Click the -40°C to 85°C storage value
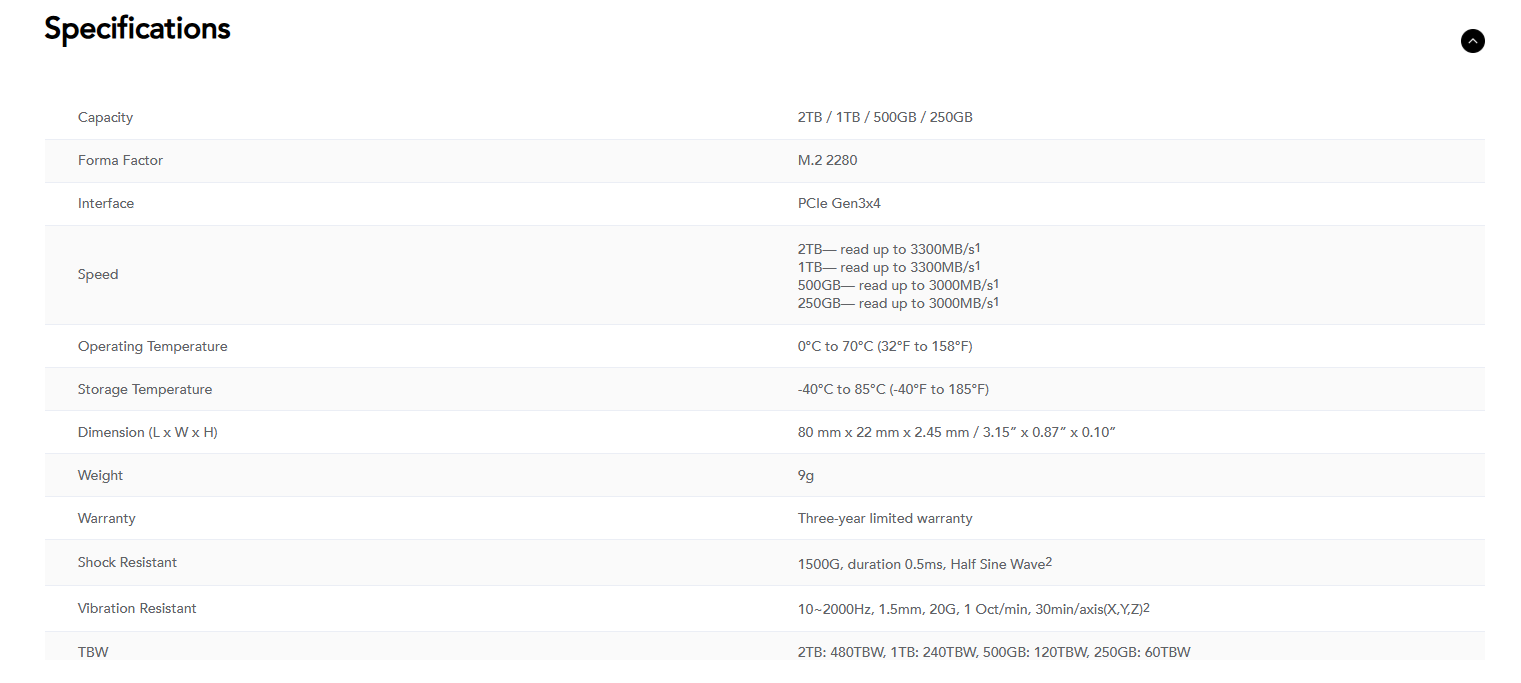Viewport: 1521px width, 683px height. pos(892,389)
